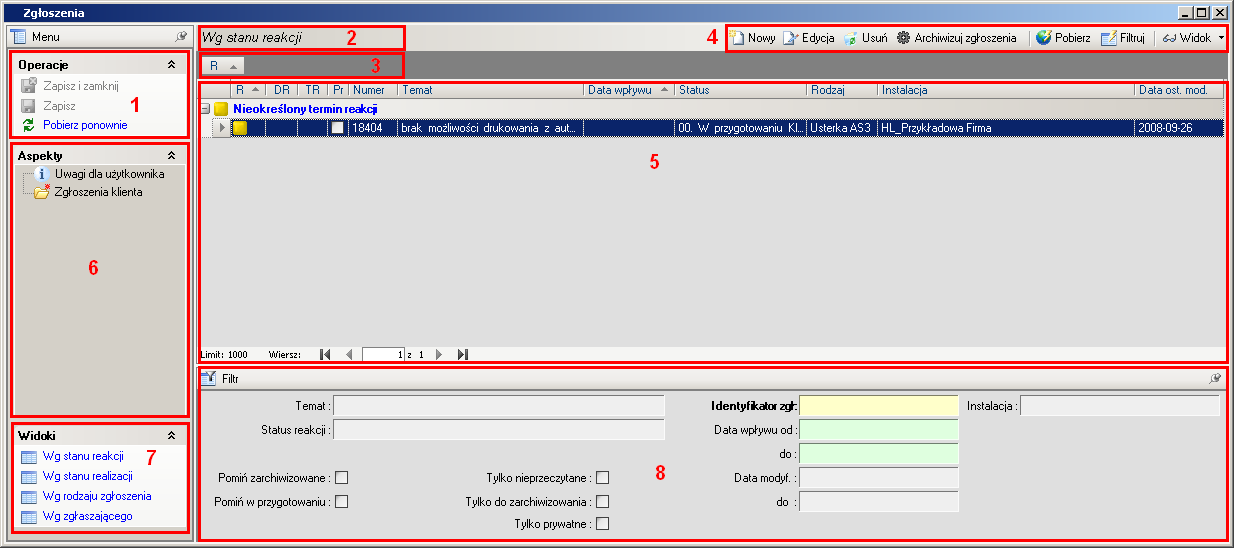Image resolution: width=1234 pixels, height=548 pixels.
Task: Open the Wg zgłaszającego view
Action: pyautogui.click(x=87, y=516)
